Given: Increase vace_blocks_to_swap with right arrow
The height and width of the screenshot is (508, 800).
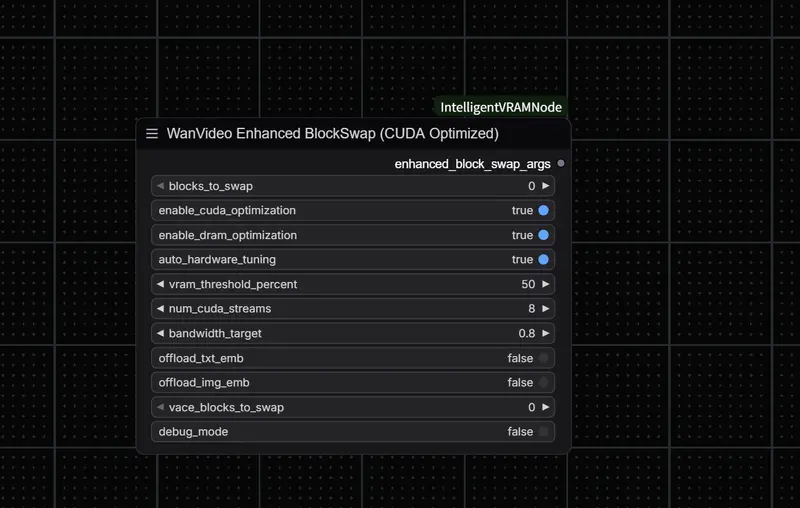Looking at the screenshot, I should (x=545, y=407).
